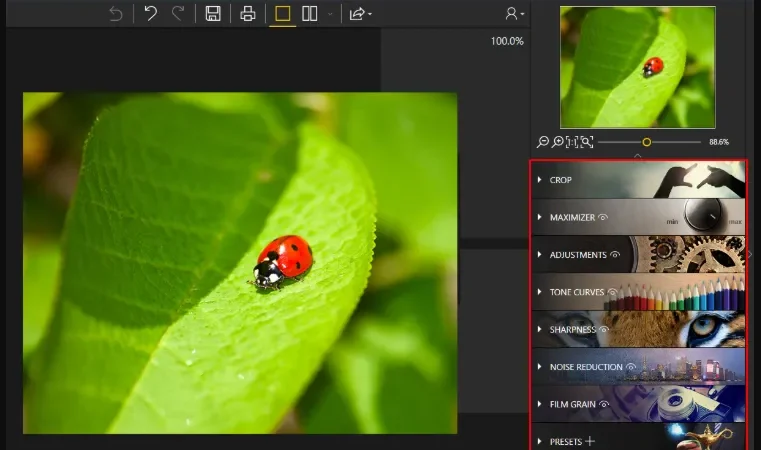This screenshot has width=761, height=450.
Task: Set zoom to 1:1 actual size
Action: (572, 142)
